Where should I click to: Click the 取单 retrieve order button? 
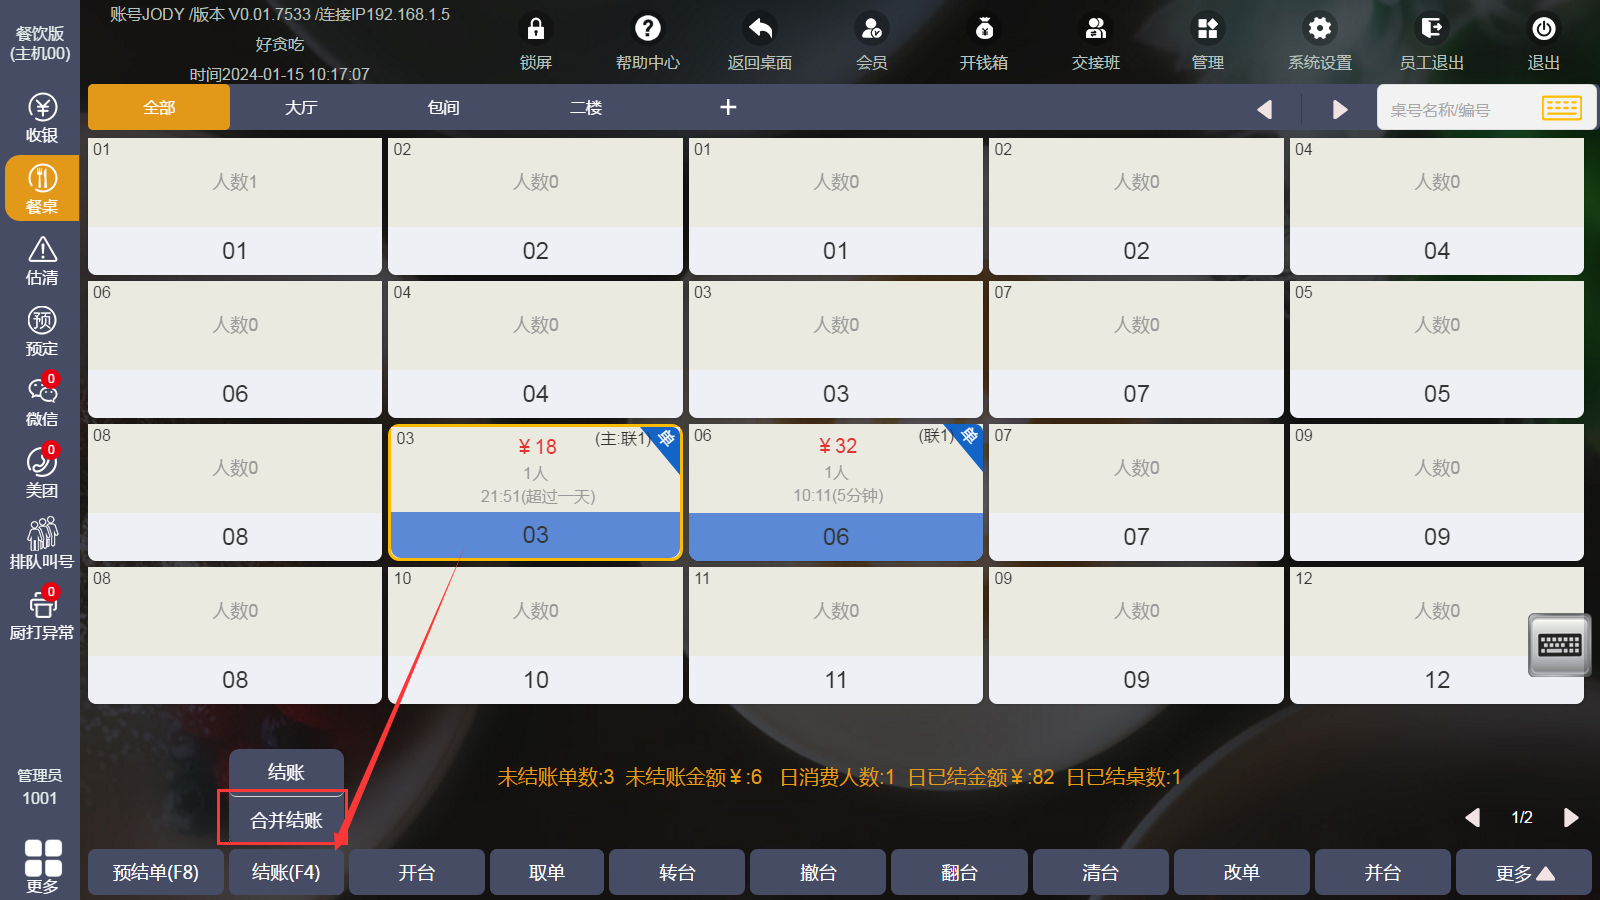547,872
